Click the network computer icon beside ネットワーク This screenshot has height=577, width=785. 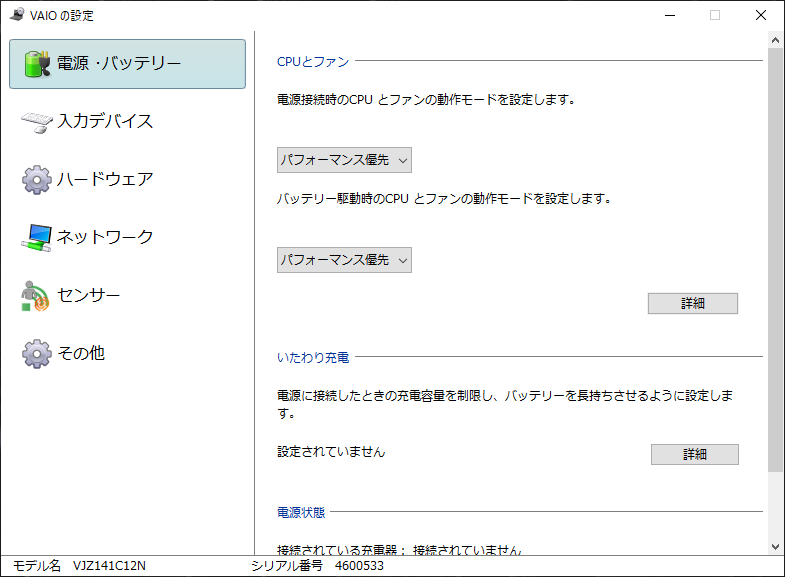point(37,238)
